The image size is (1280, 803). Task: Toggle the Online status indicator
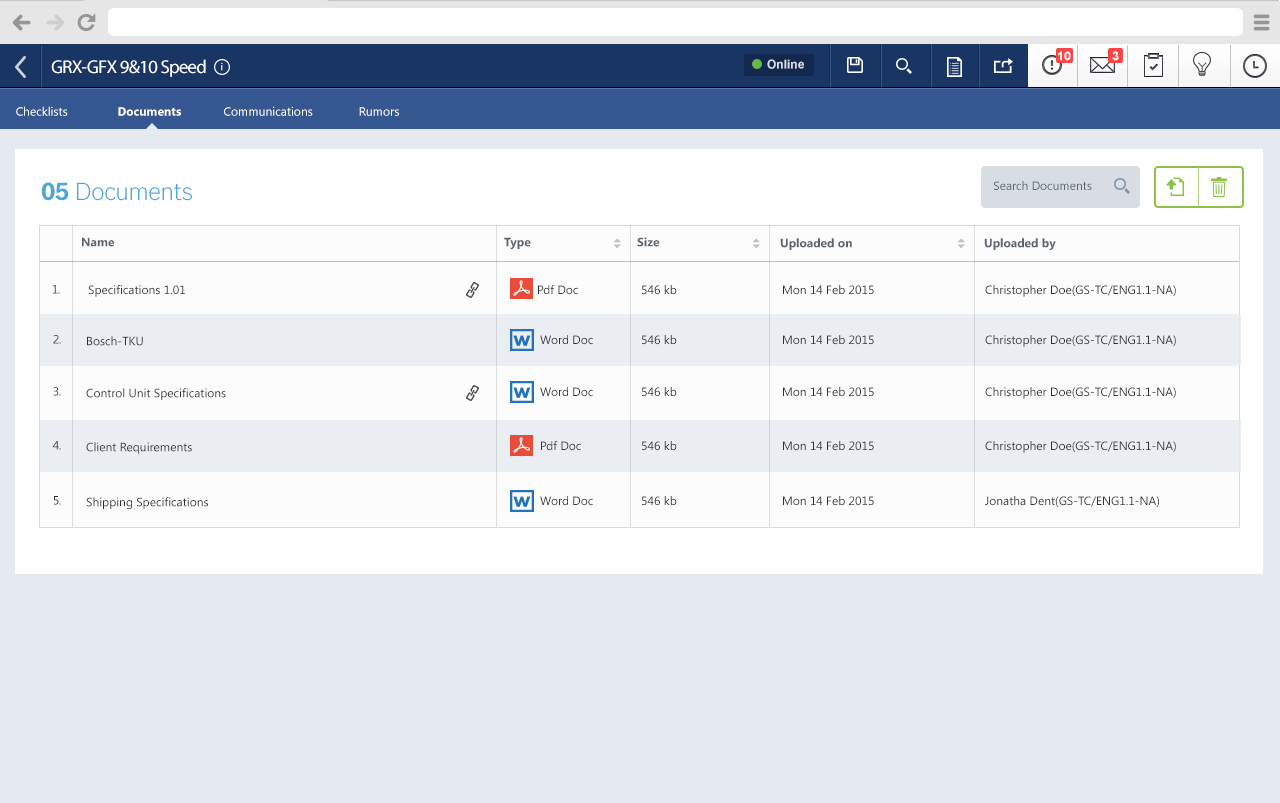pos(779,65)
